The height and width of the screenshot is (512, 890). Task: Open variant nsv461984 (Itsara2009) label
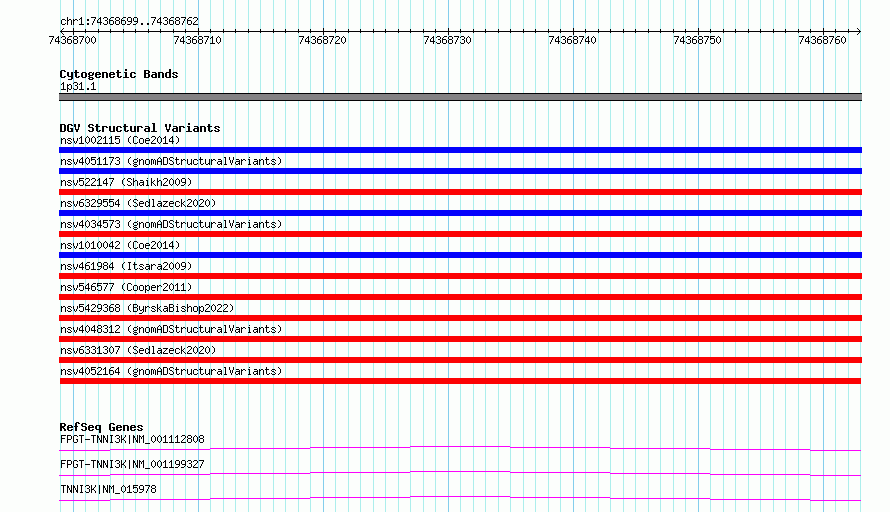coord(126,266)
